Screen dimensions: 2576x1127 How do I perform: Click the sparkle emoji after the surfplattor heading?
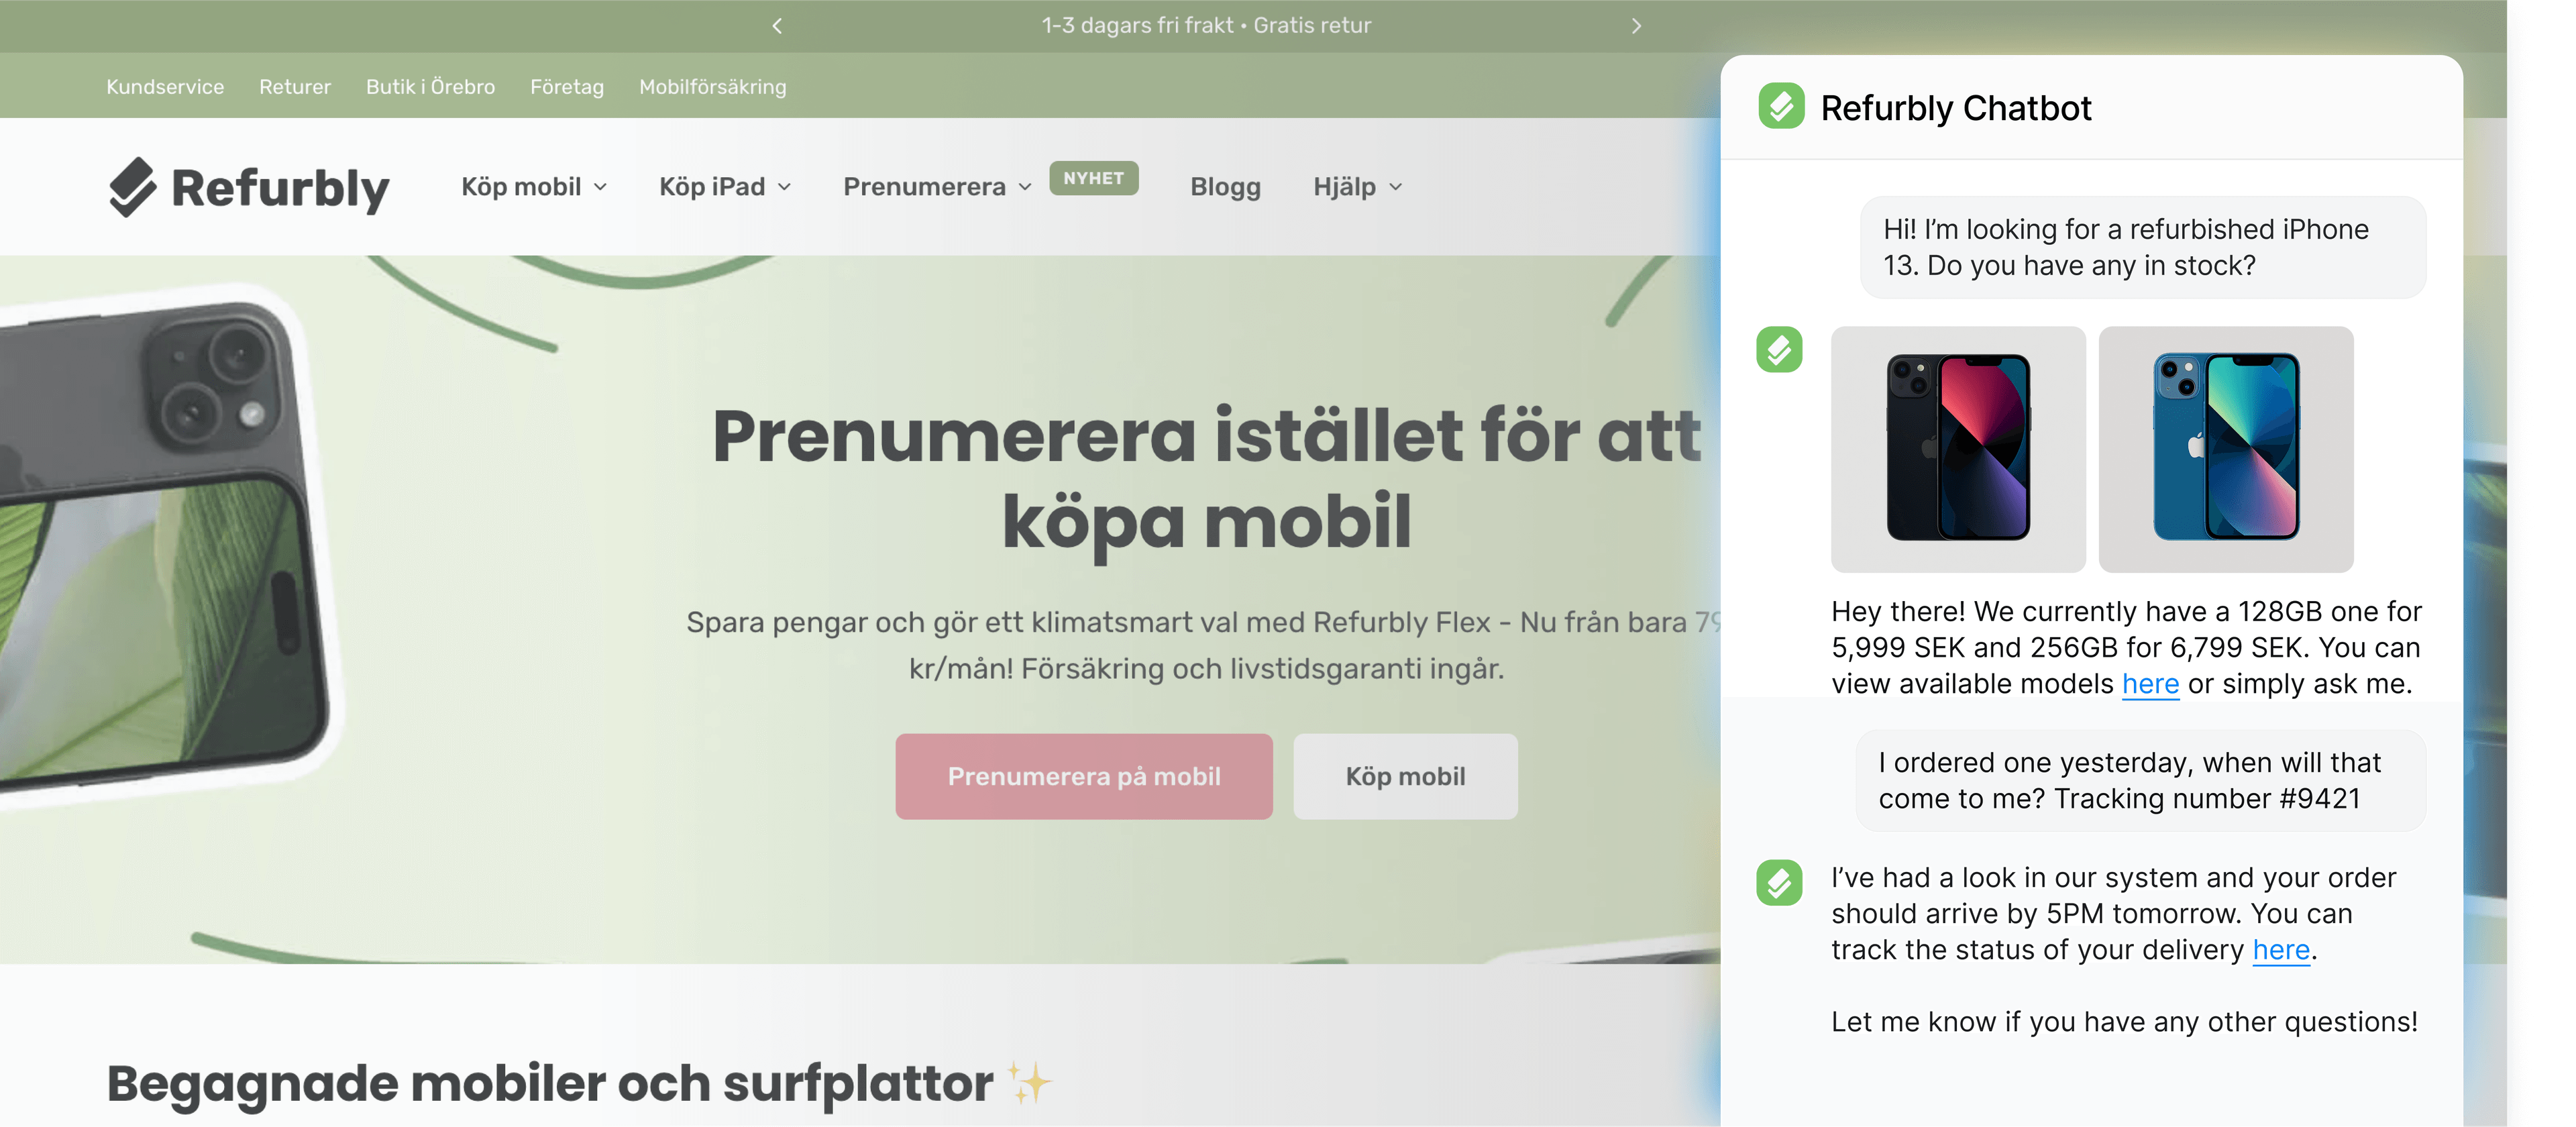[x=1029, y=1083]
